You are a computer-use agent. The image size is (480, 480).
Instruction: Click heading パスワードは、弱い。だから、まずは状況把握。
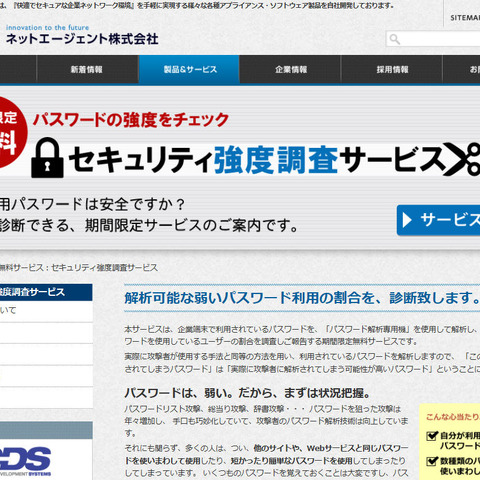tap(247, 393)
